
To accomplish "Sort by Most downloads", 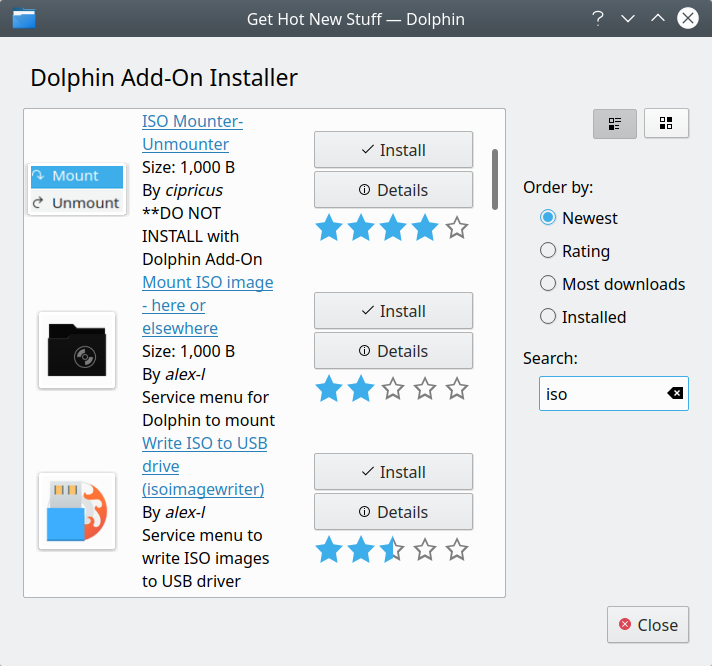I will click(548, 284).
